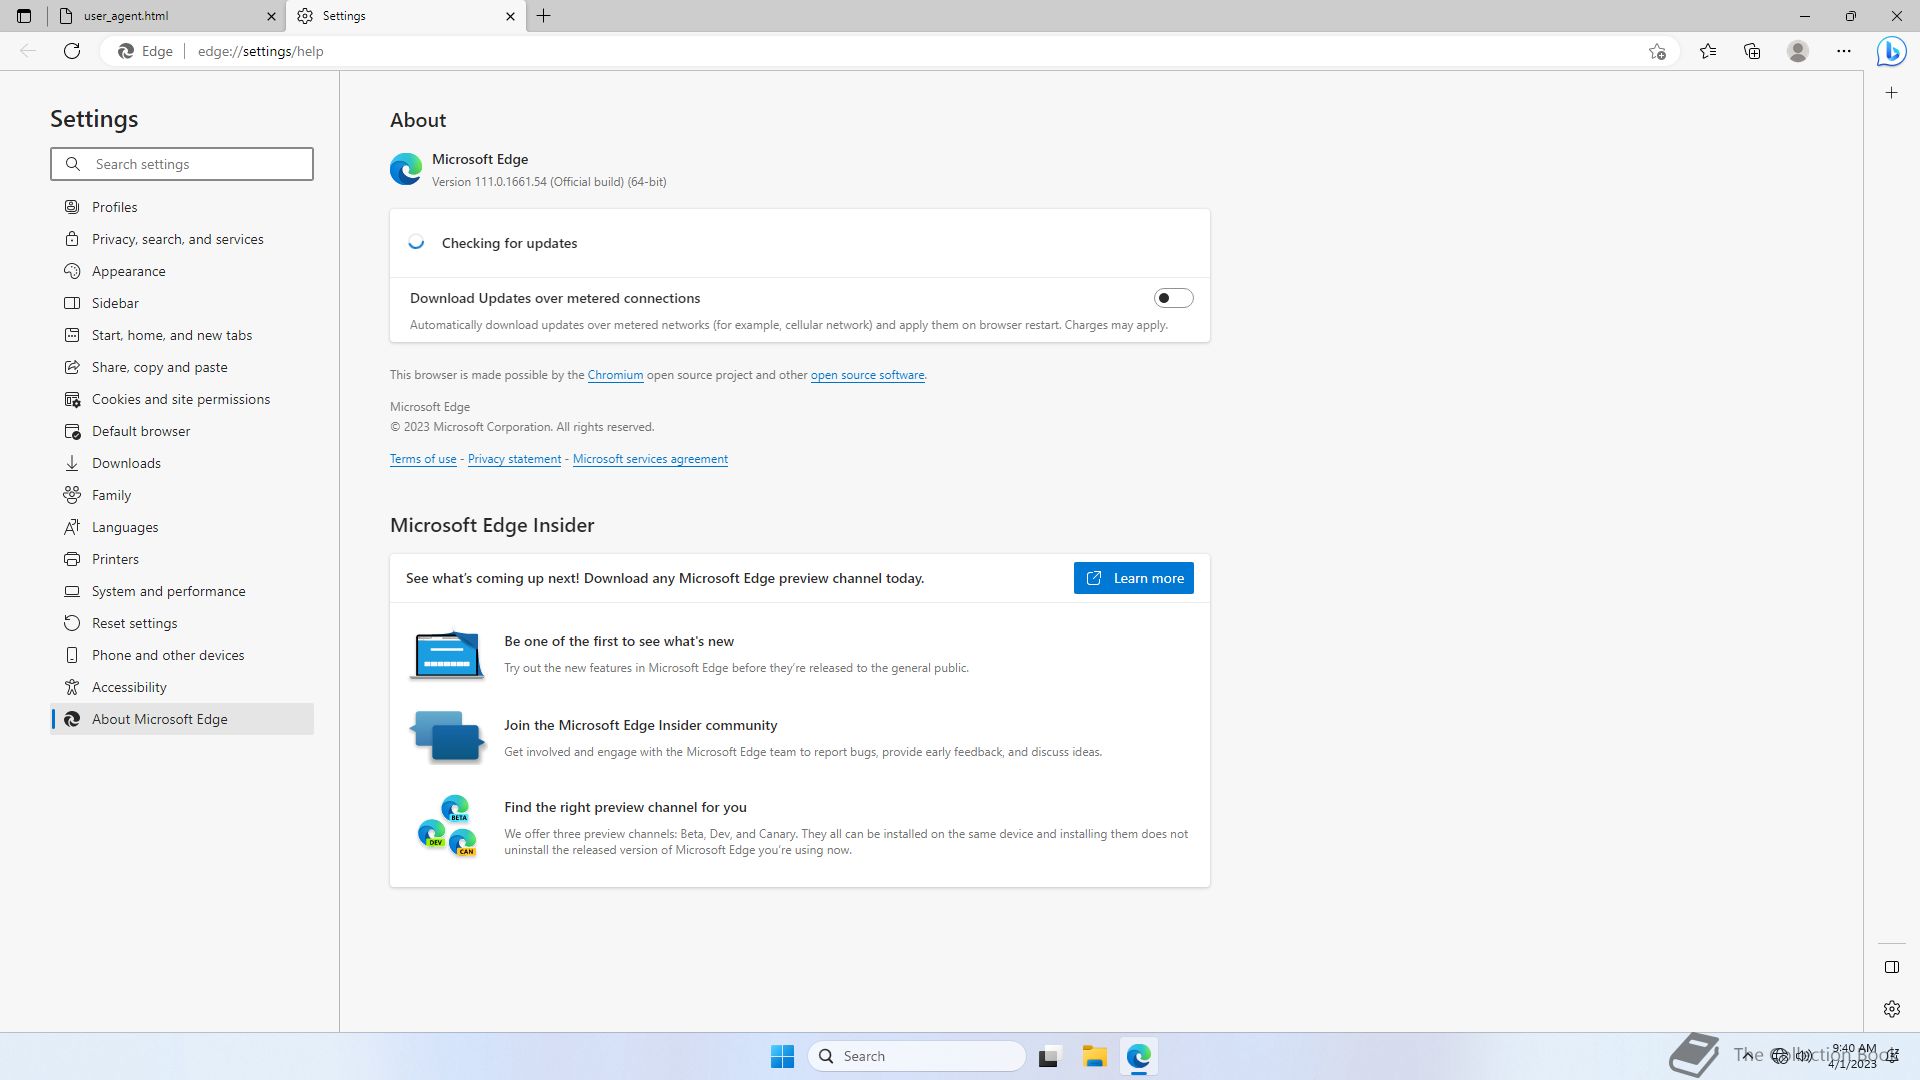
Task: Click the browser refresh icon
Action: 72,51
